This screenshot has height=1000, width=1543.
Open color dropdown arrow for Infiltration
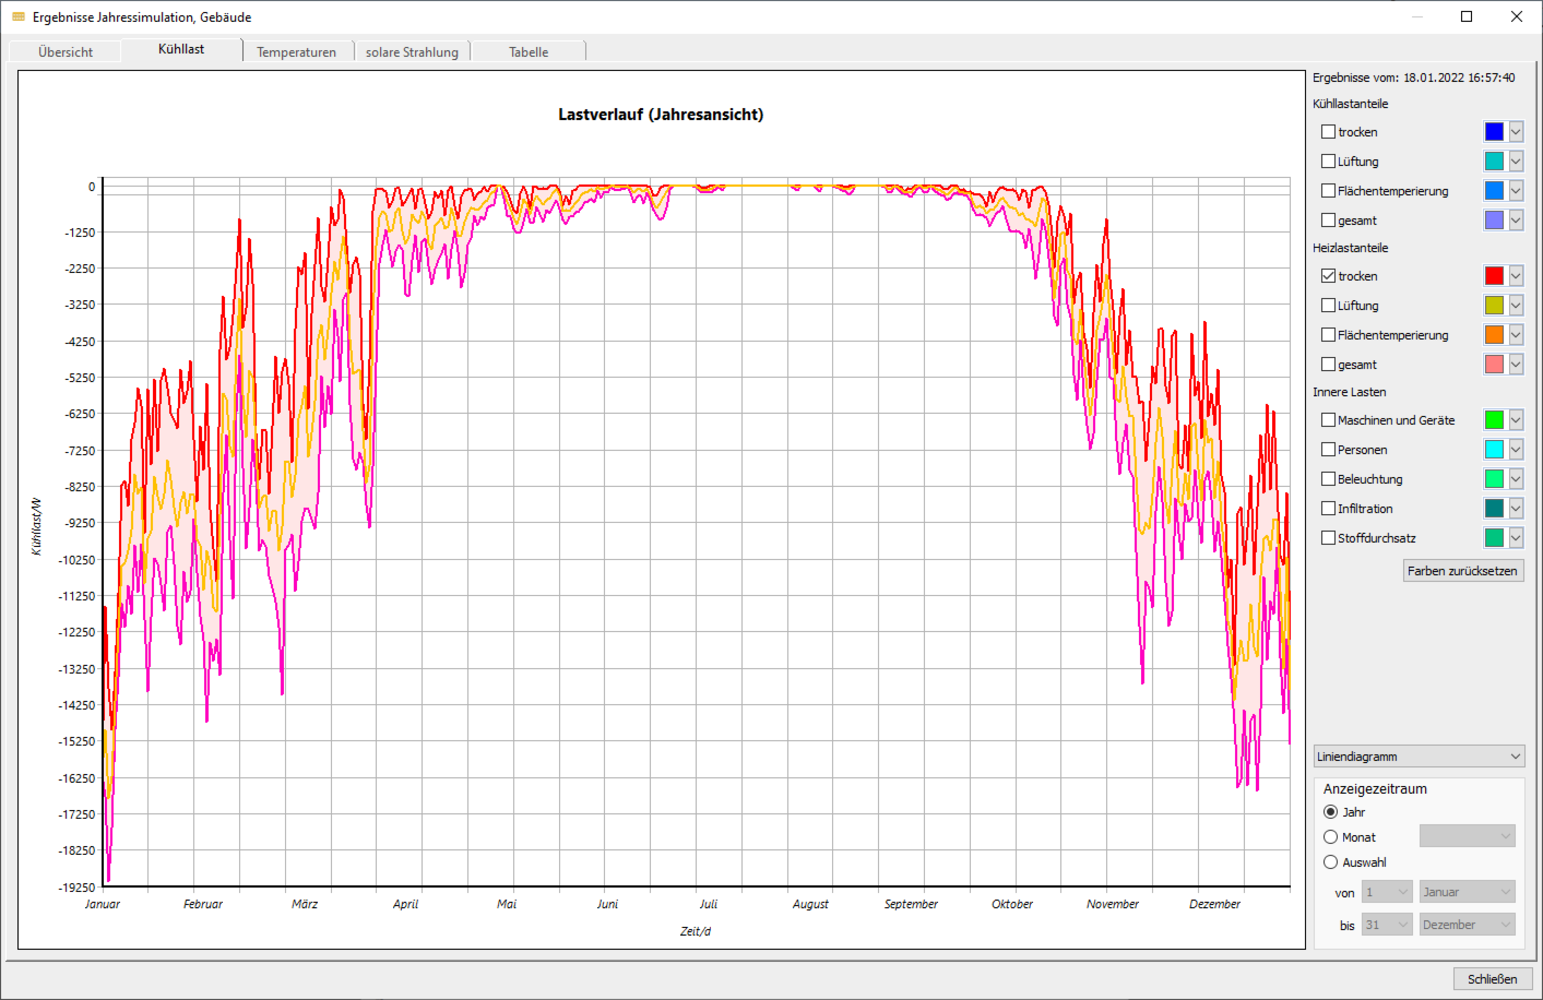1516,508
